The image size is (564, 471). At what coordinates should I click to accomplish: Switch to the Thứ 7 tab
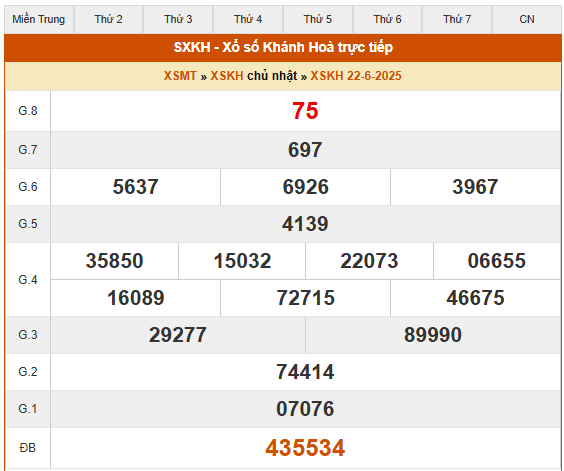pos(457,19)
